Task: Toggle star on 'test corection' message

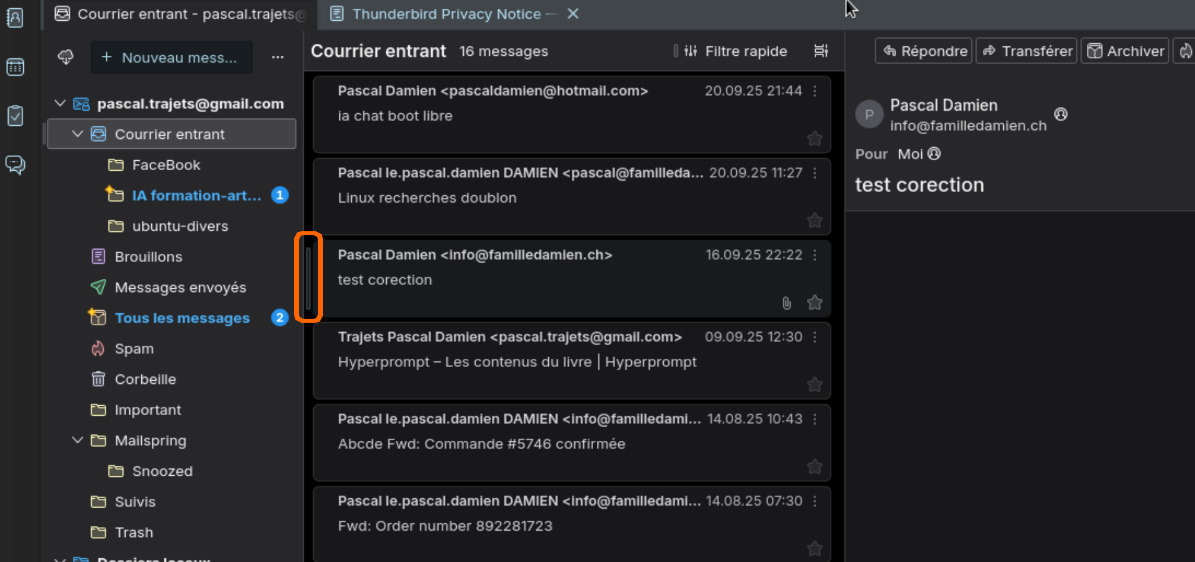Action: (815, 302)
